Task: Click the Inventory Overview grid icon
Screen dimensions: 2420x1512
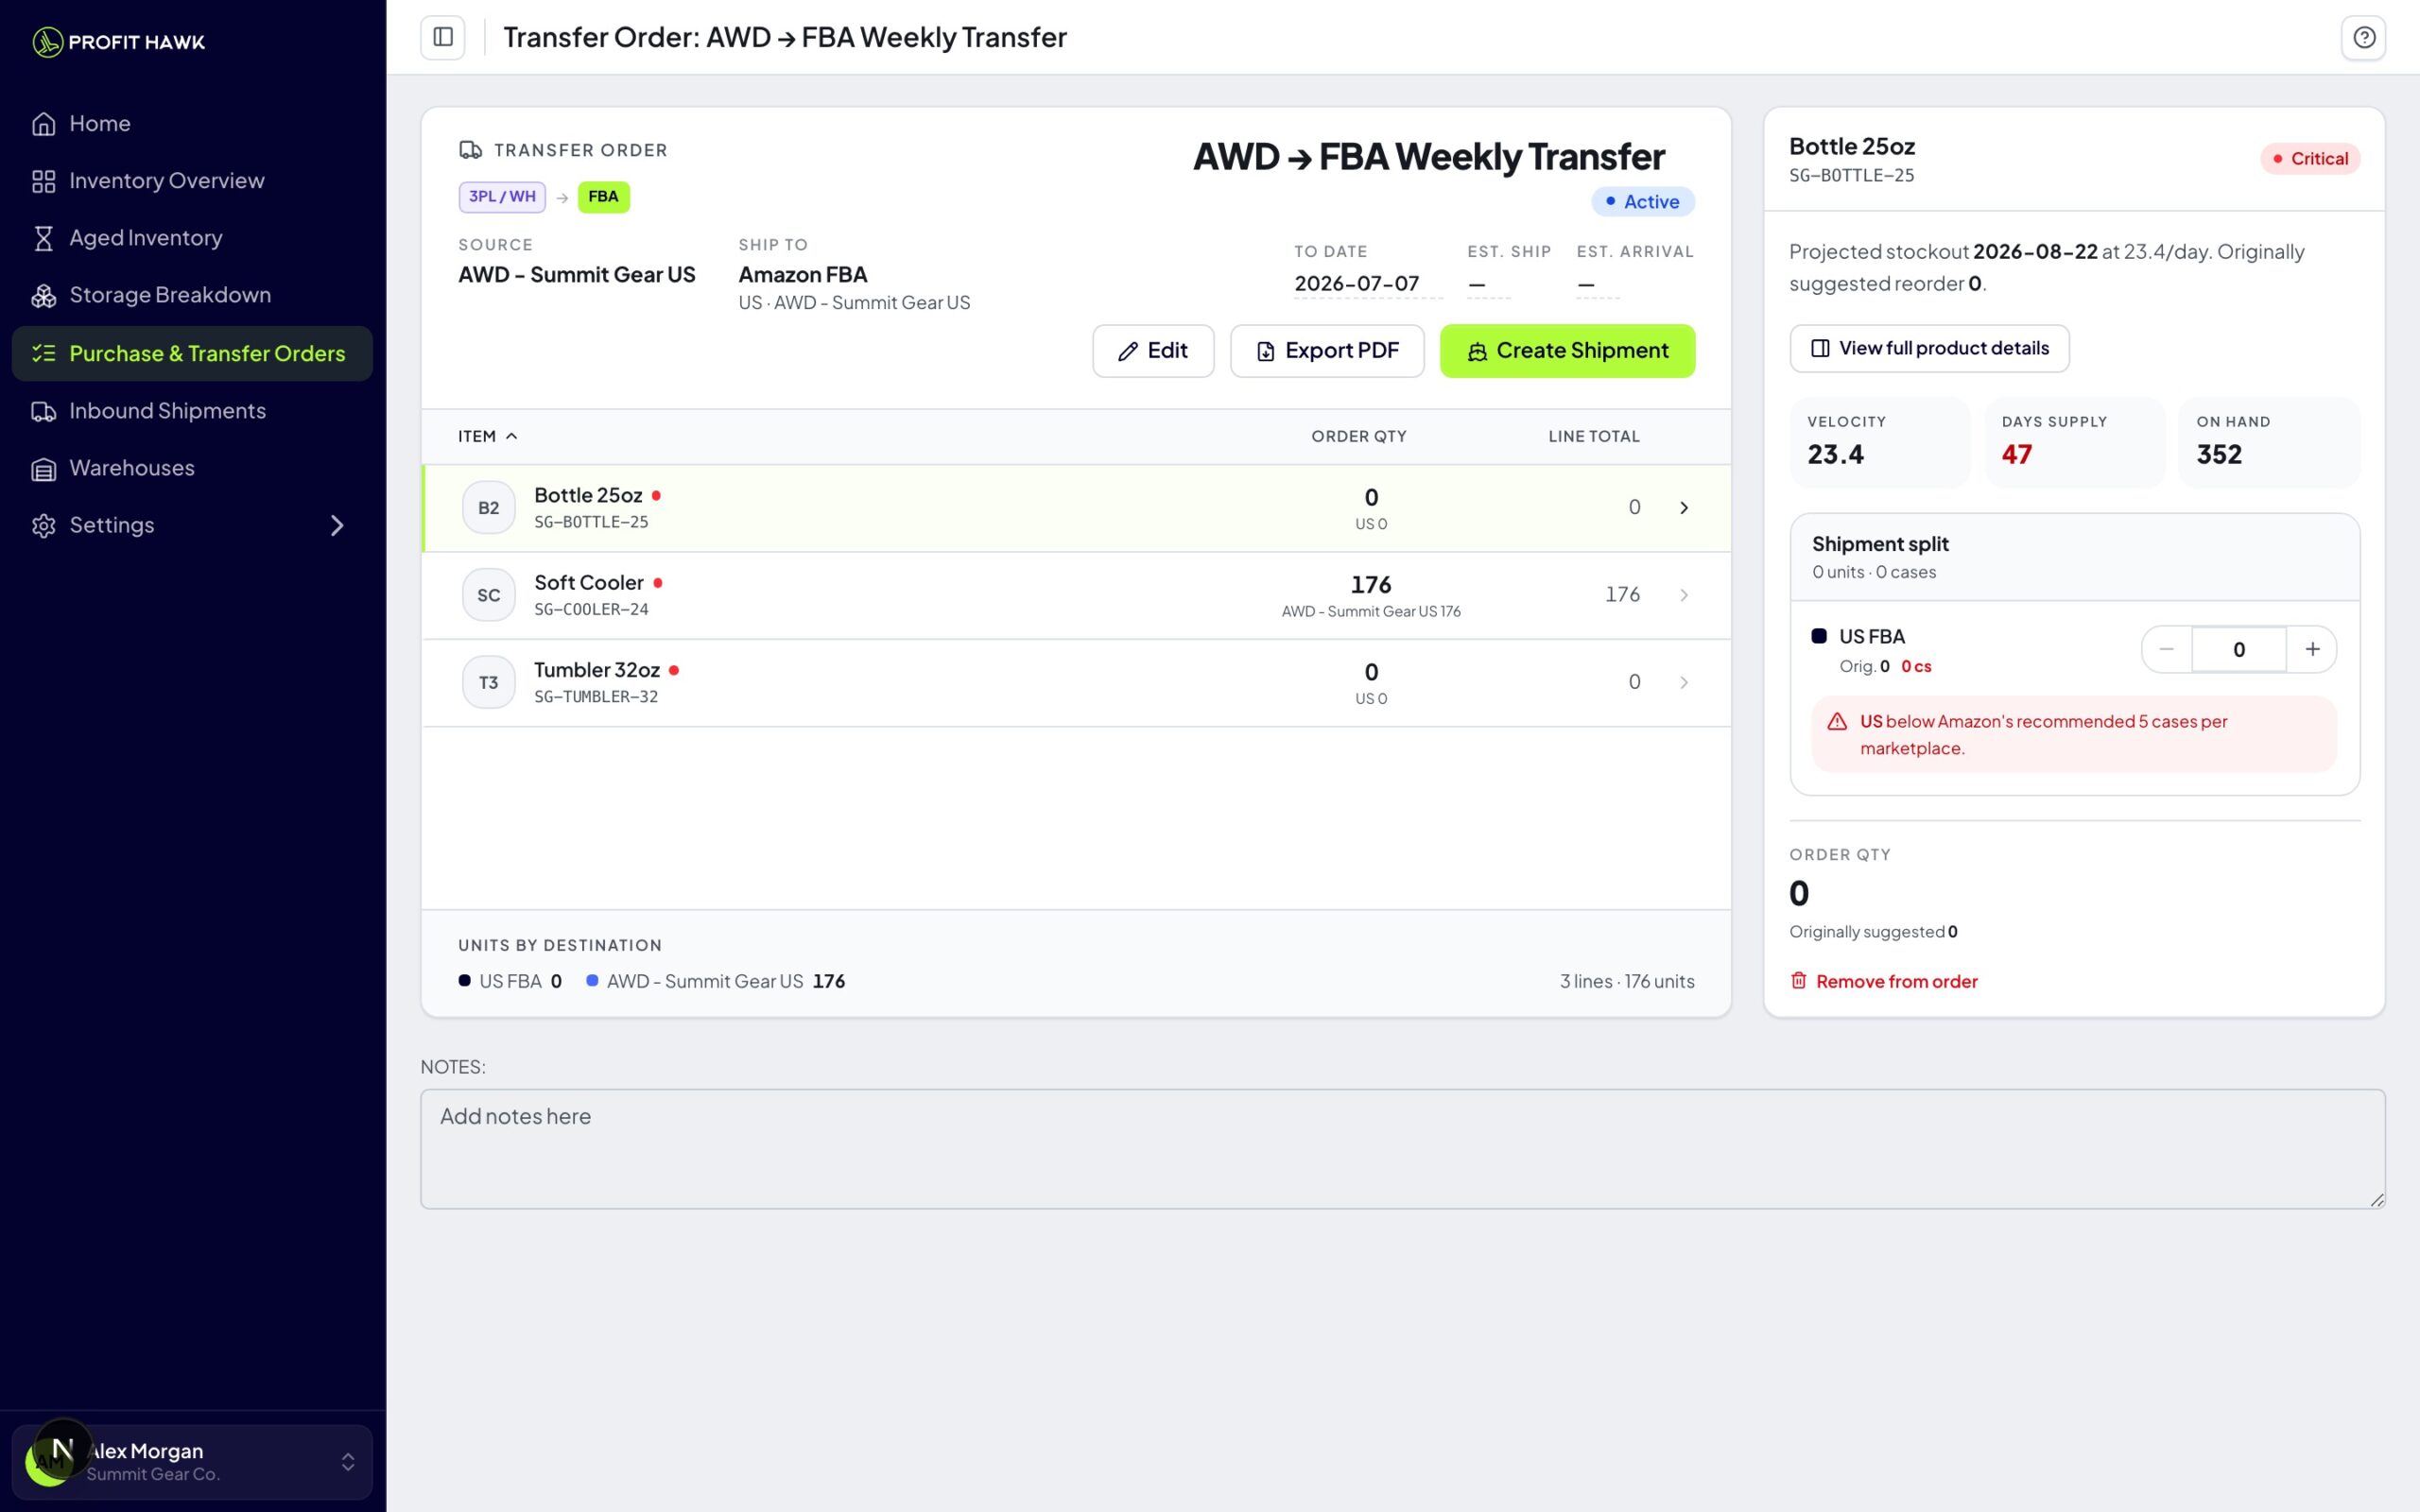Action: 43,181
